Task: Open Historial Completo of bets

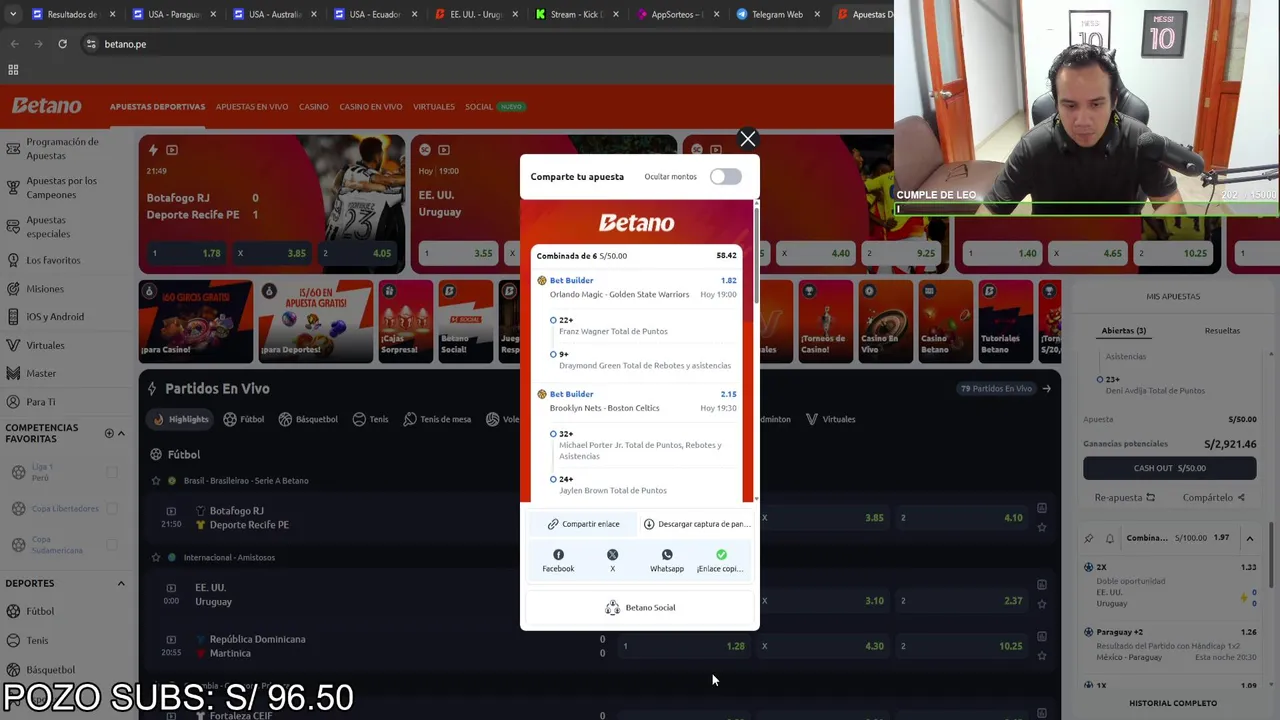Action: click(1173, 703)
